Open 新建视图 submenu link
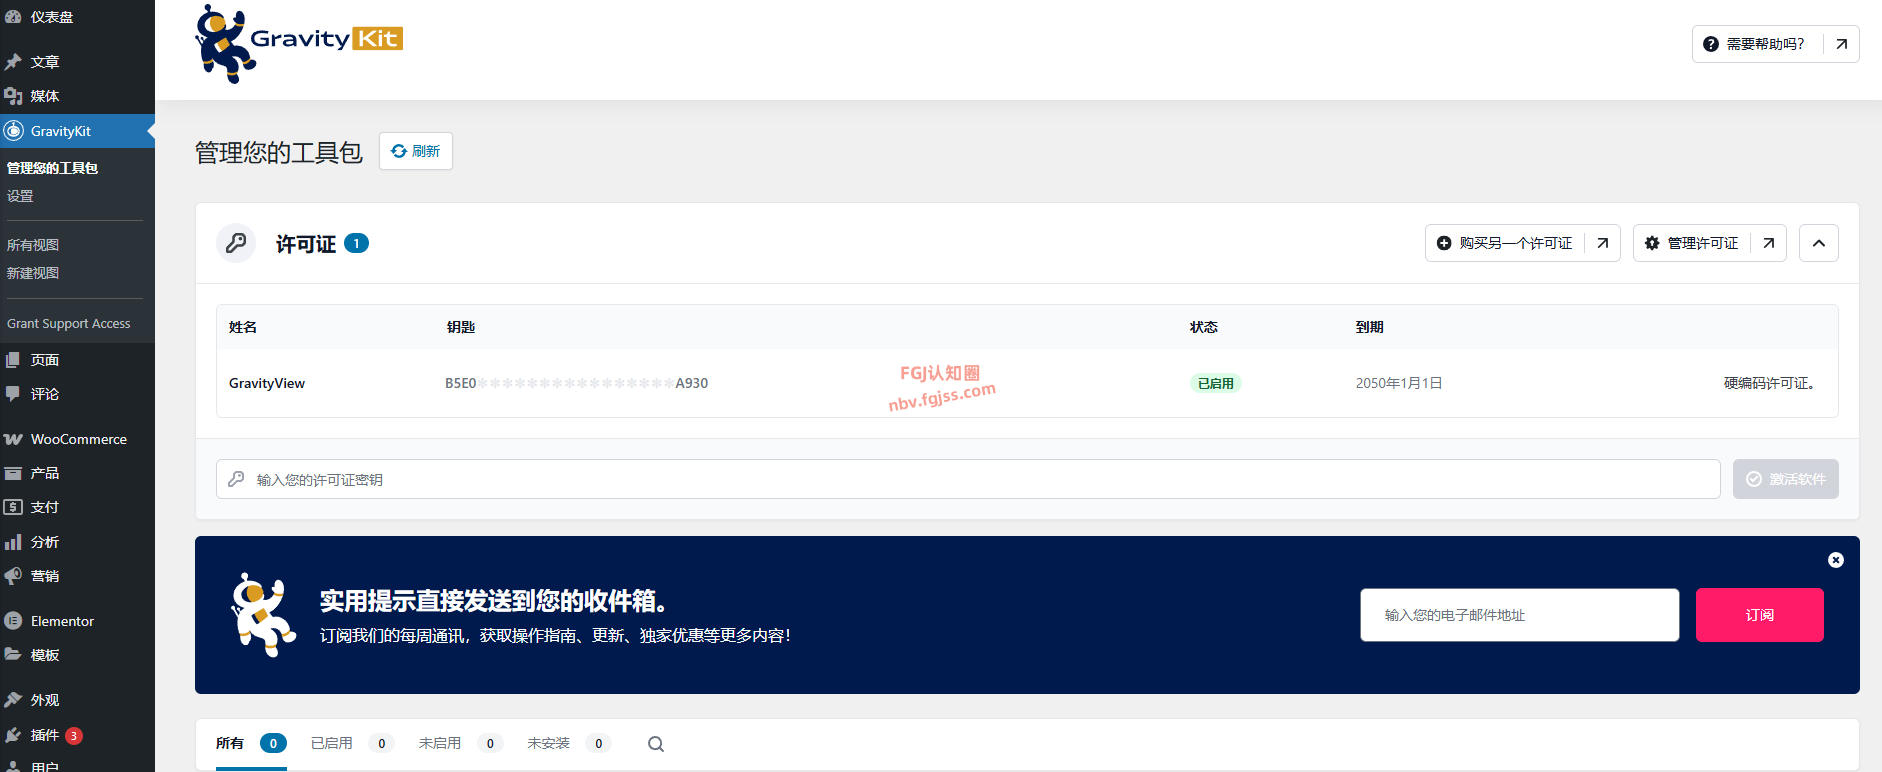This screenshot has width=1882, height=772. pos(33,273)
